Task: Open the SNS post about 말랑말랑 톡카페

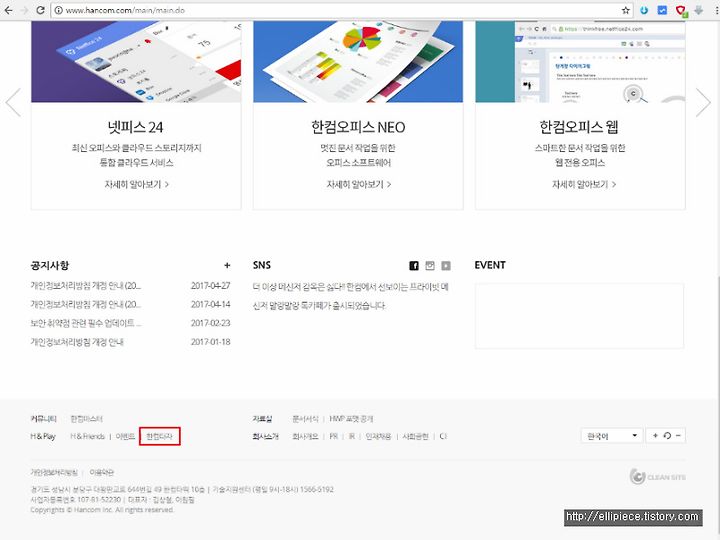Action: pyautogui.click(x=350, y=296)
